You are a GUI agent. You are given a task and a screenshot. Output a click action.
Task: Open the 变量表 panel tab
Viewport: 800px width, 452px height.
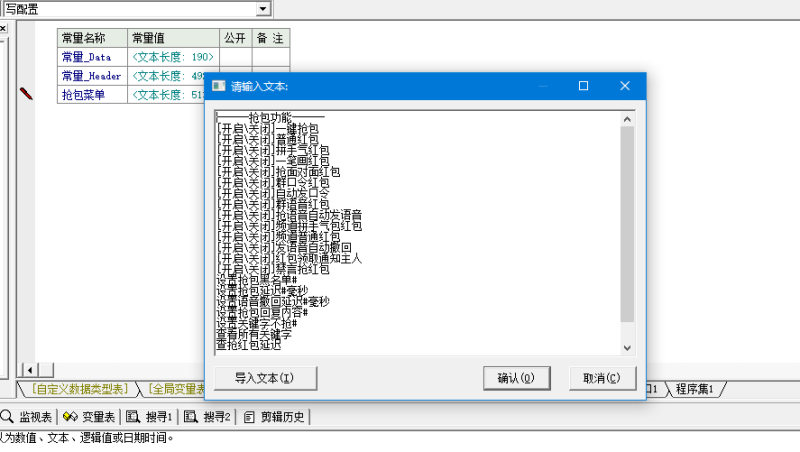pyautogui.click(x=90, y=417)
